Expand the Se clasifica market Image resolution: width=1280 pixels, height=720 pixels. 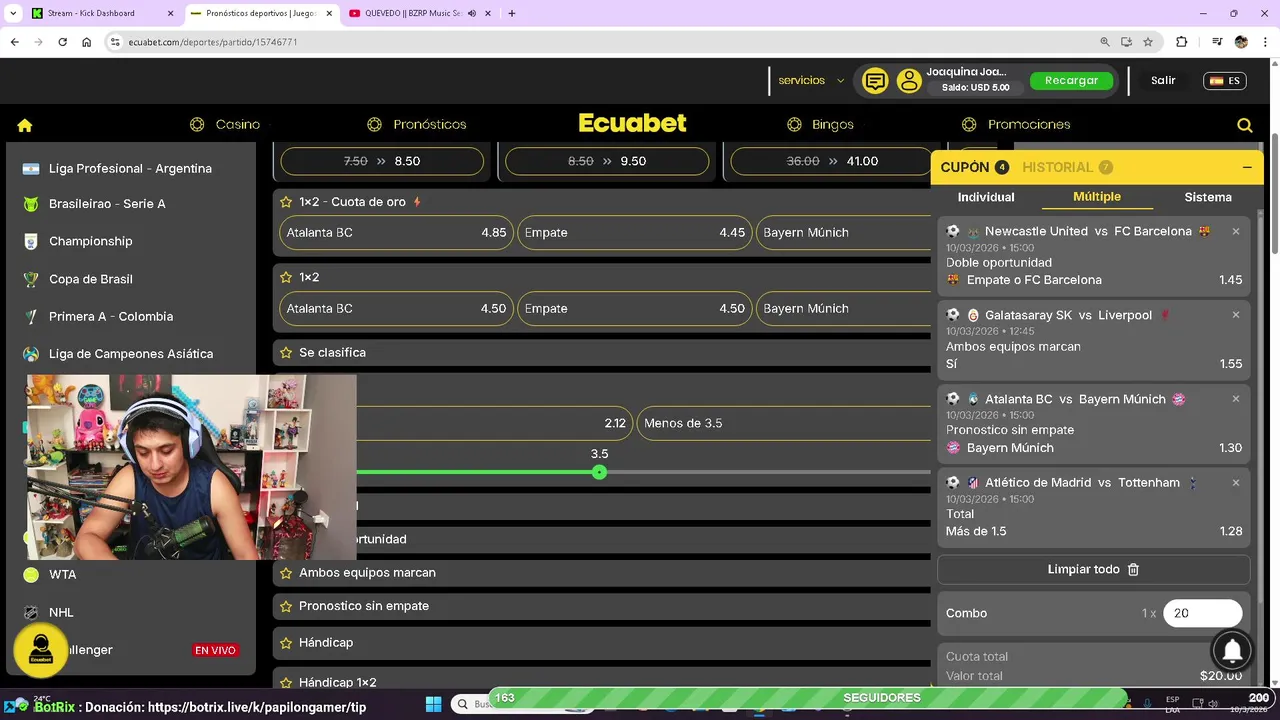coord(601,353)
